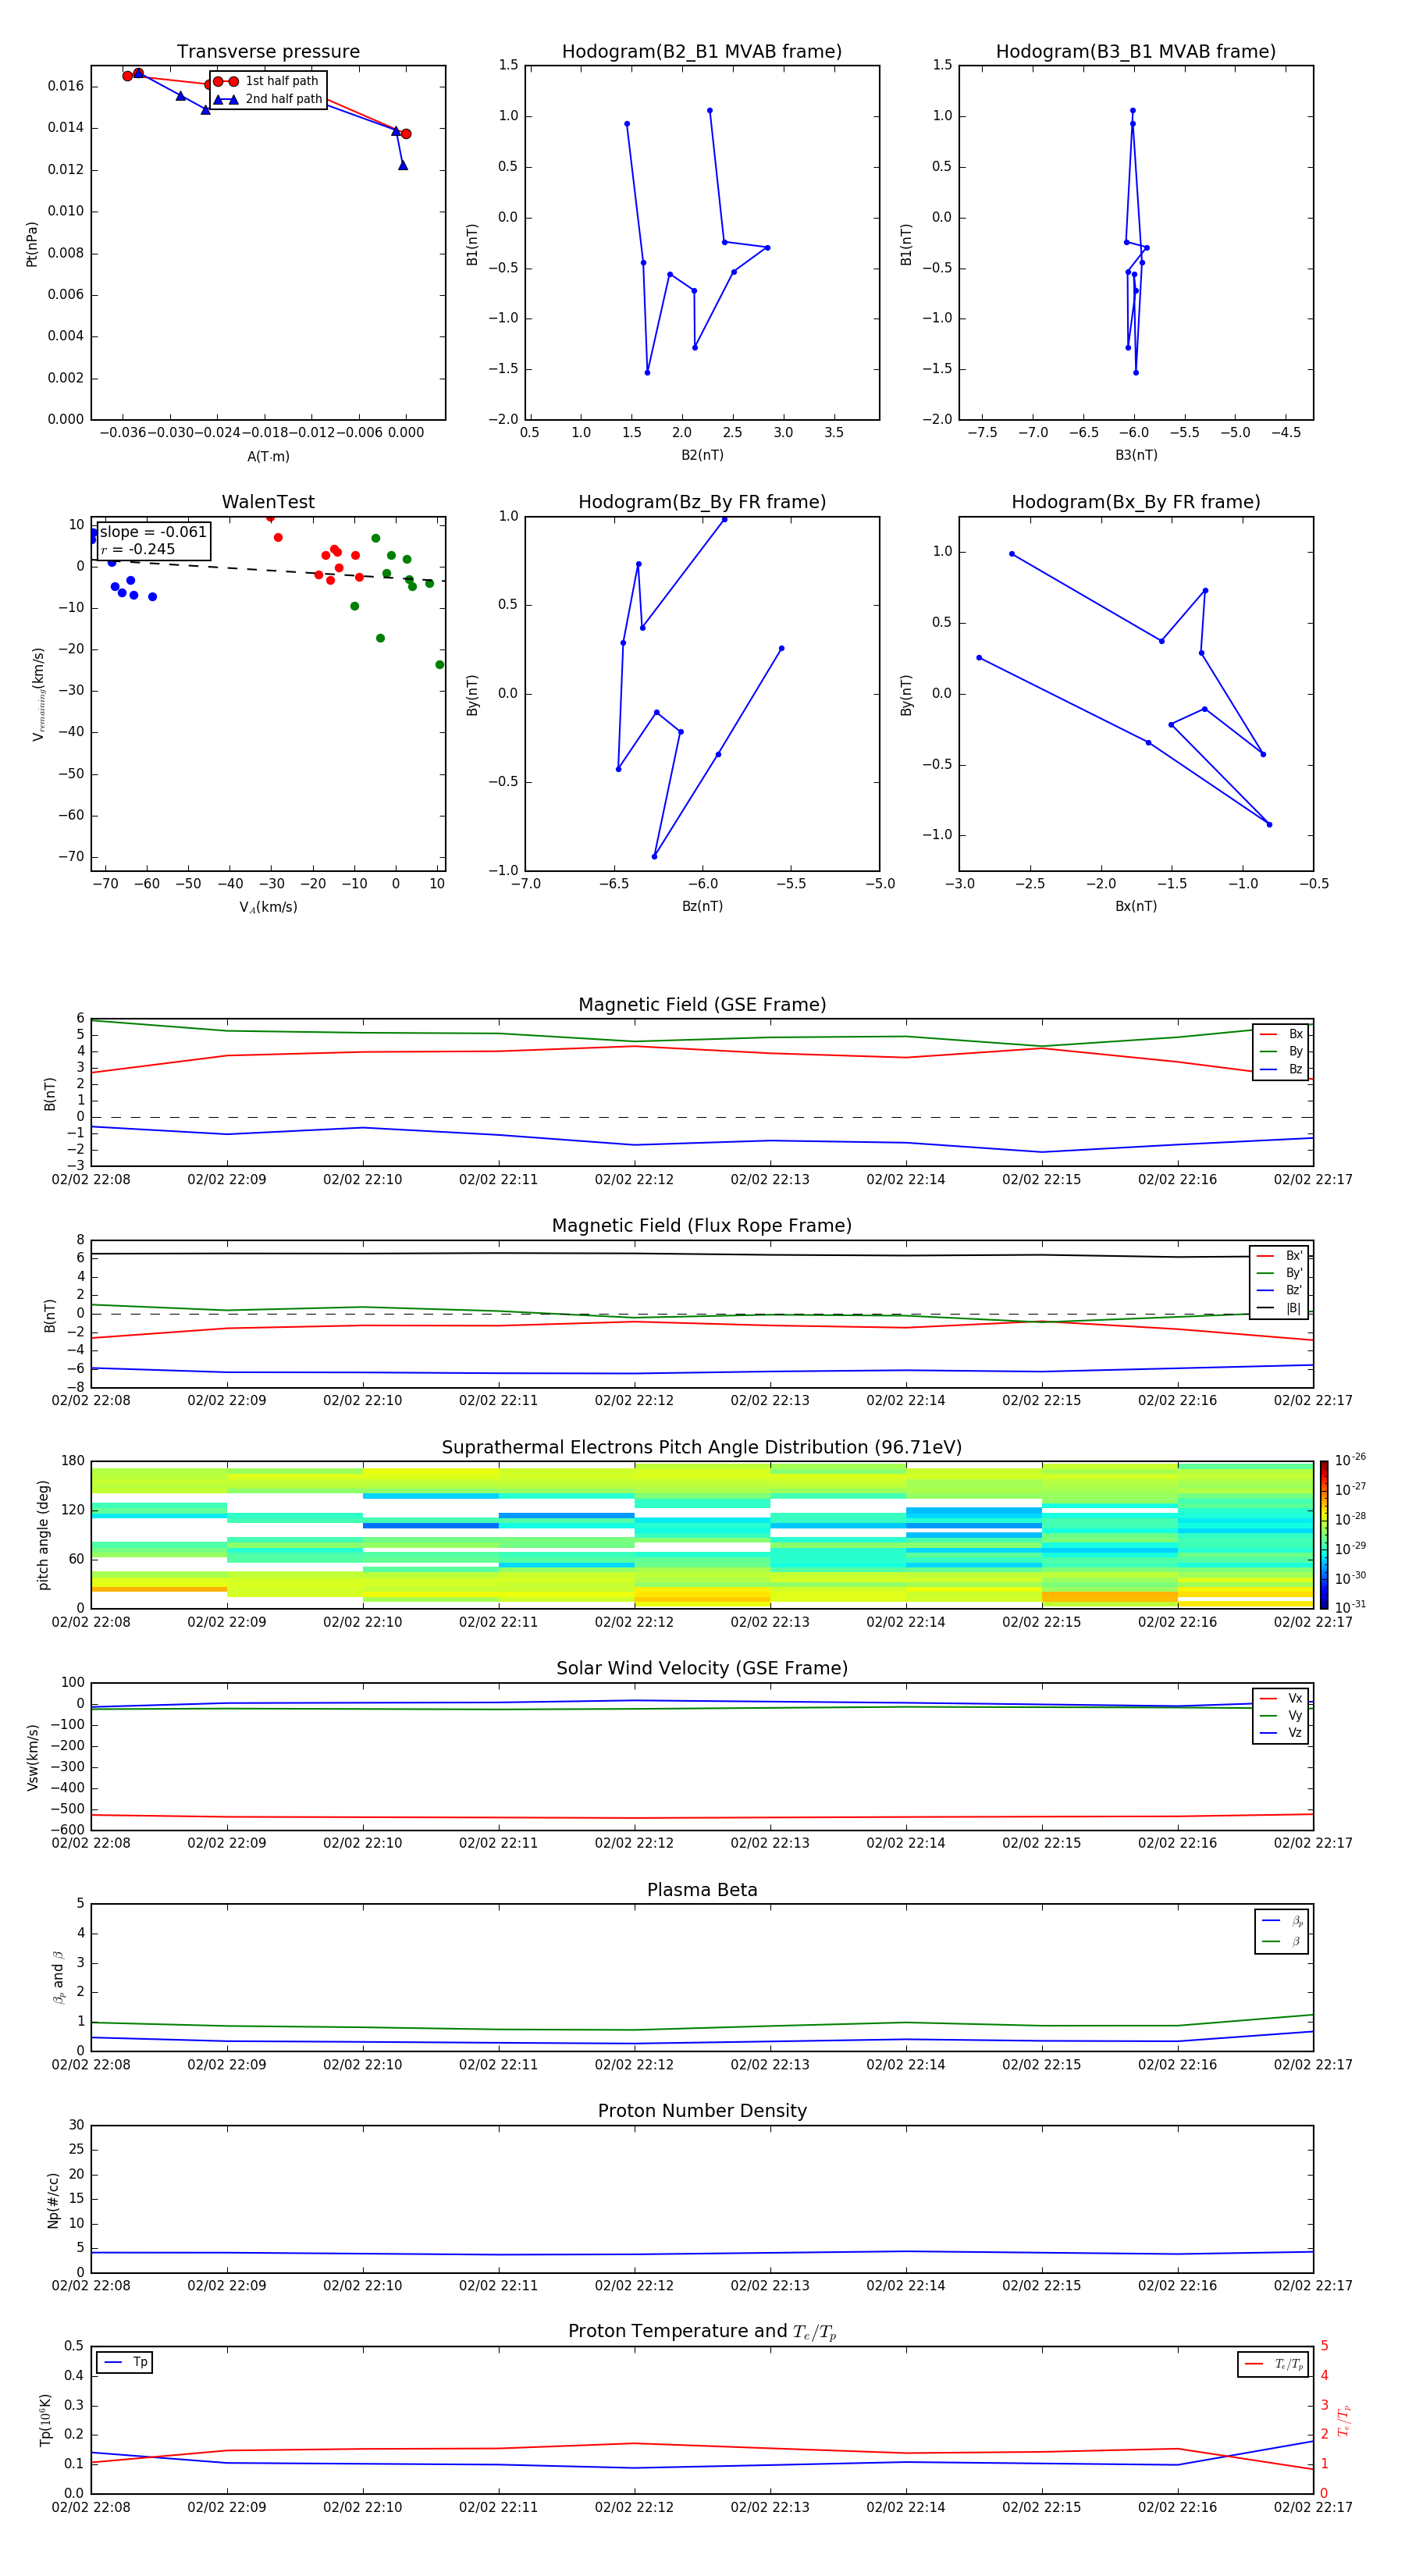
Task: Click the 'Transverse pressure' plot title
Action: (268, 52)
